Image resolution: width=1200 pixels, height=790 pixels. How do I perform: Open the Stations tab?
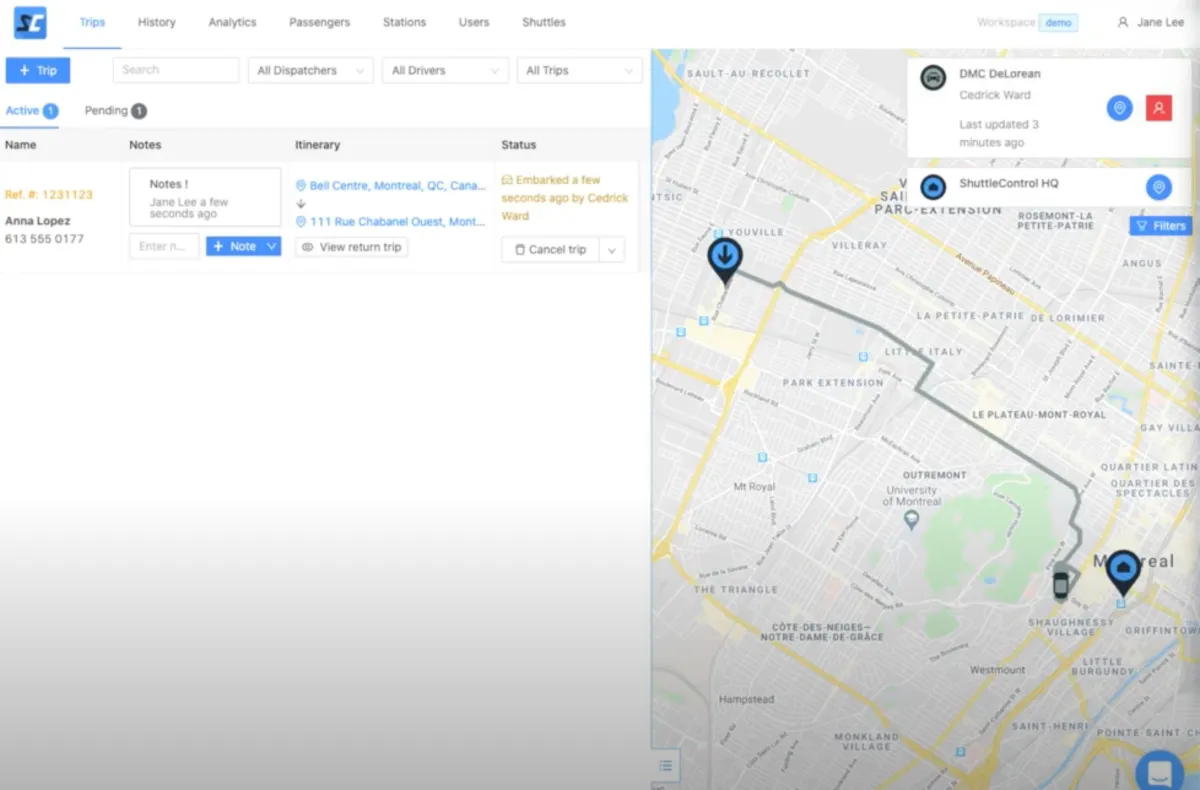coord(404,22)
